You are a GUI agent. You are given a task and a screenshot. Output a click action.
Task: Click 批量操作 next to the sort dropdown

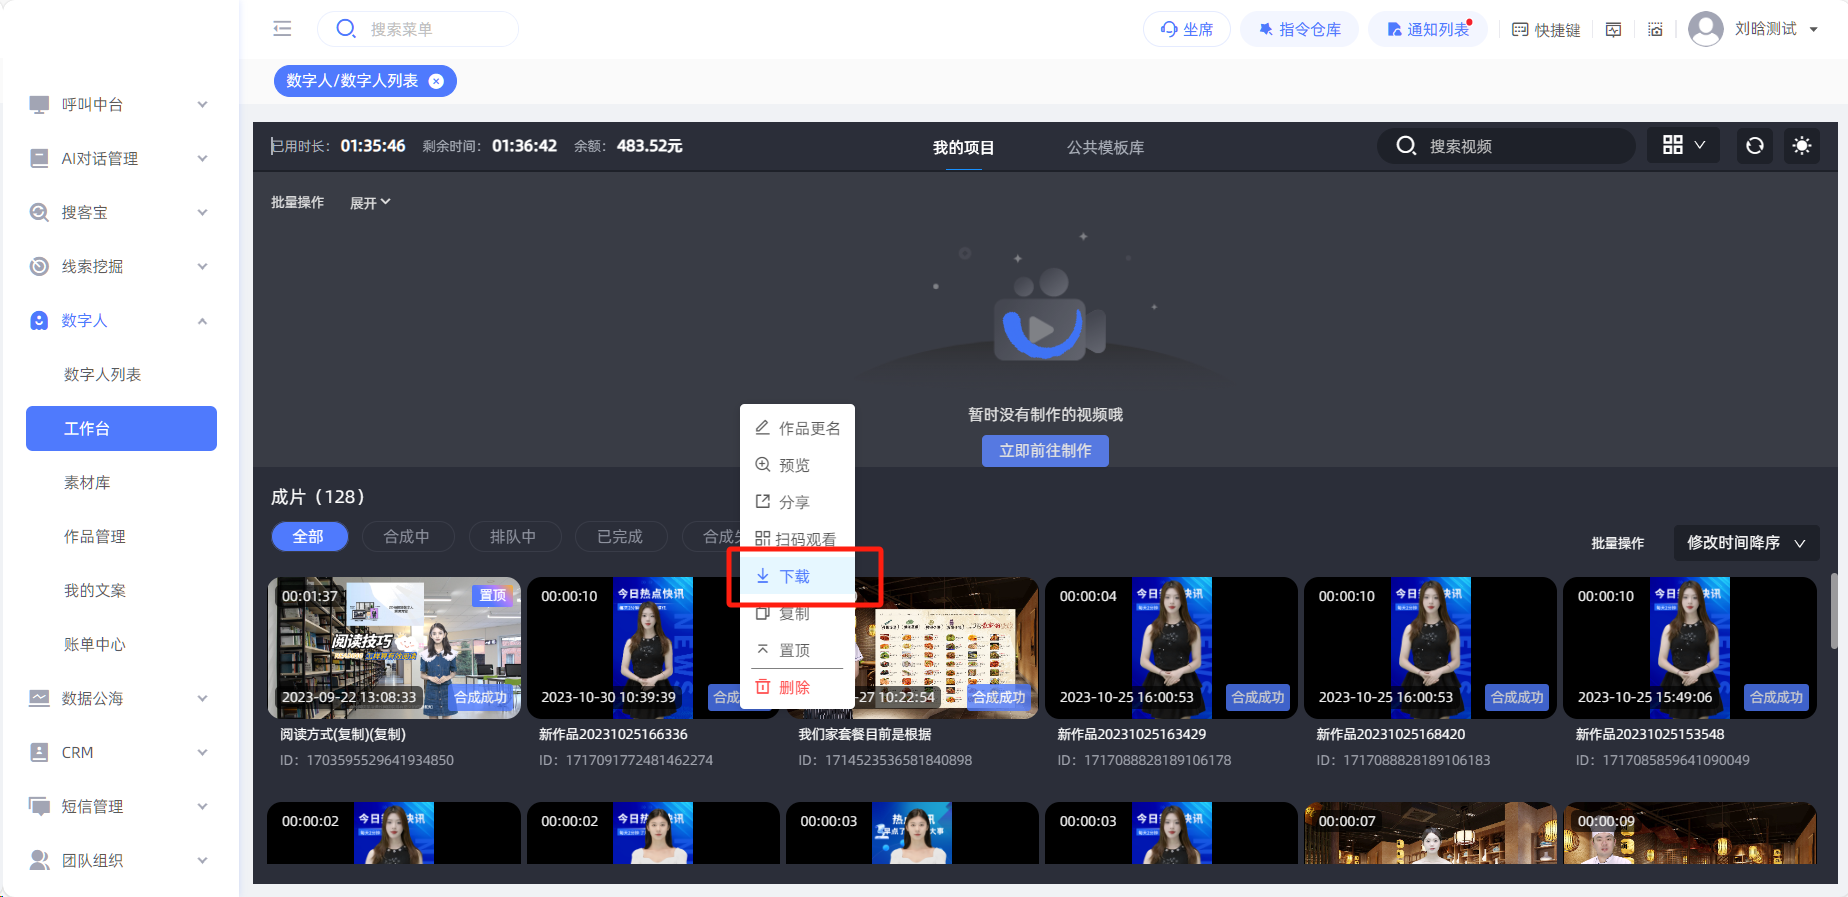point(1618,543)
